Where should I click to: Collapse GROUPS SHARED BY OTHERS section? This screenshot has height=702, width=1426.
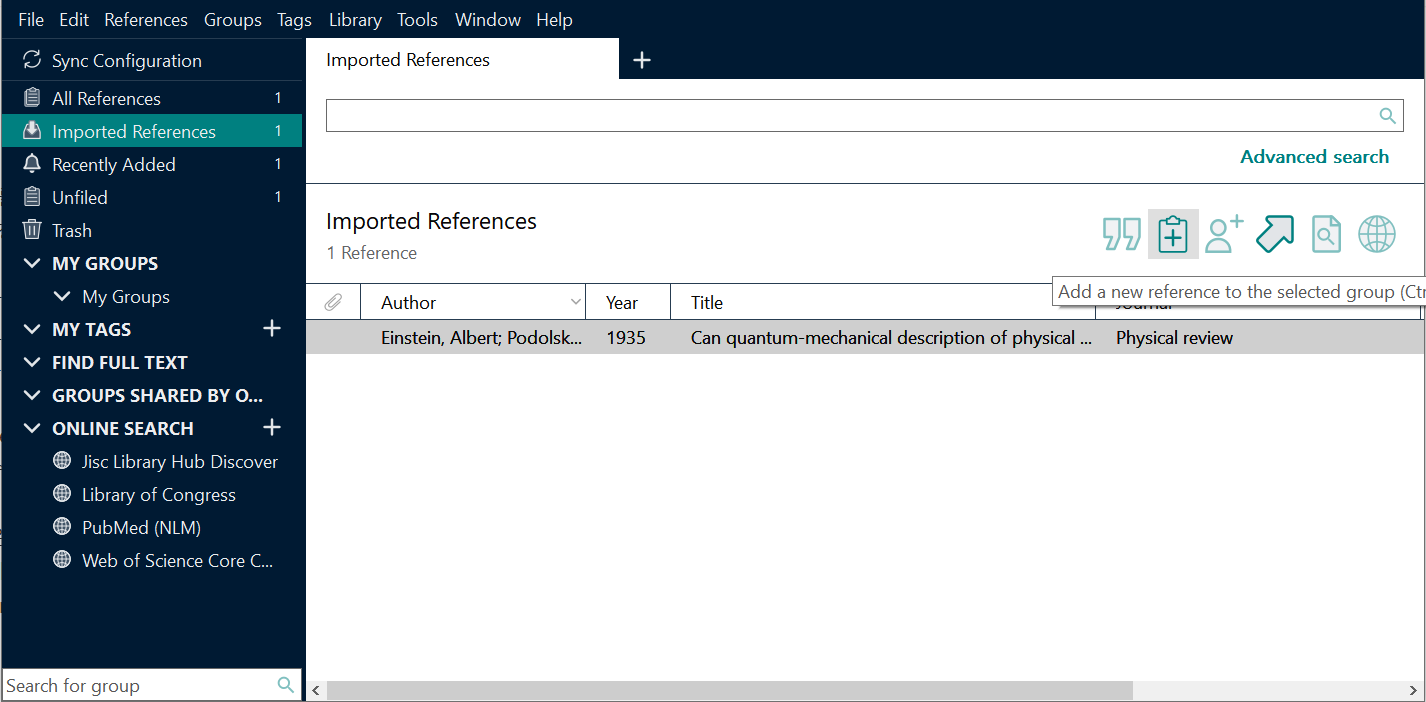click(32, 395)
